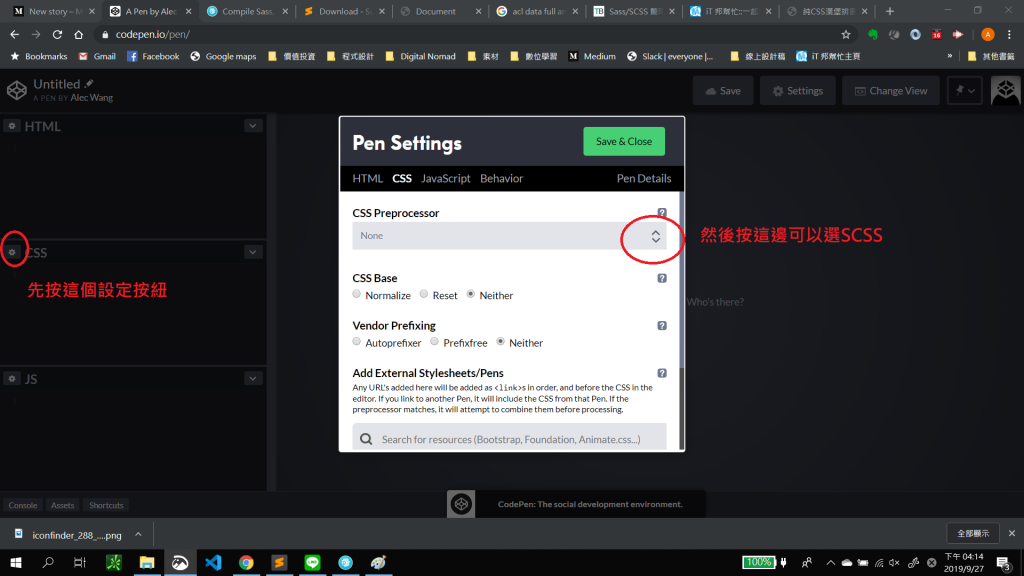Open the Gmail bookmark

(x=97, y=56)
